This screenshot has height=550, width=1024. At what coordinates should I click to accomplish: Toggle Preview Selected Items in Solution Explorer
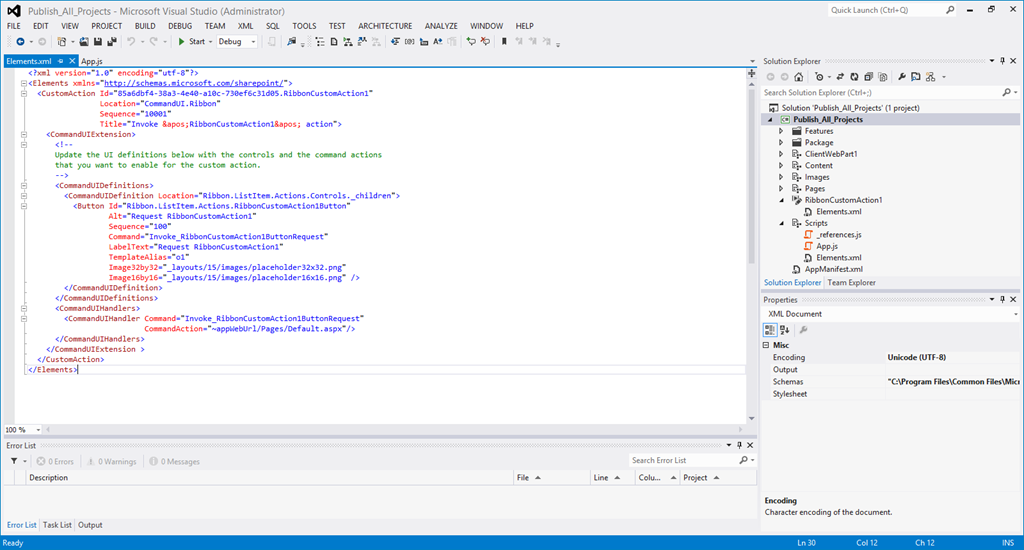coord(916,77)
